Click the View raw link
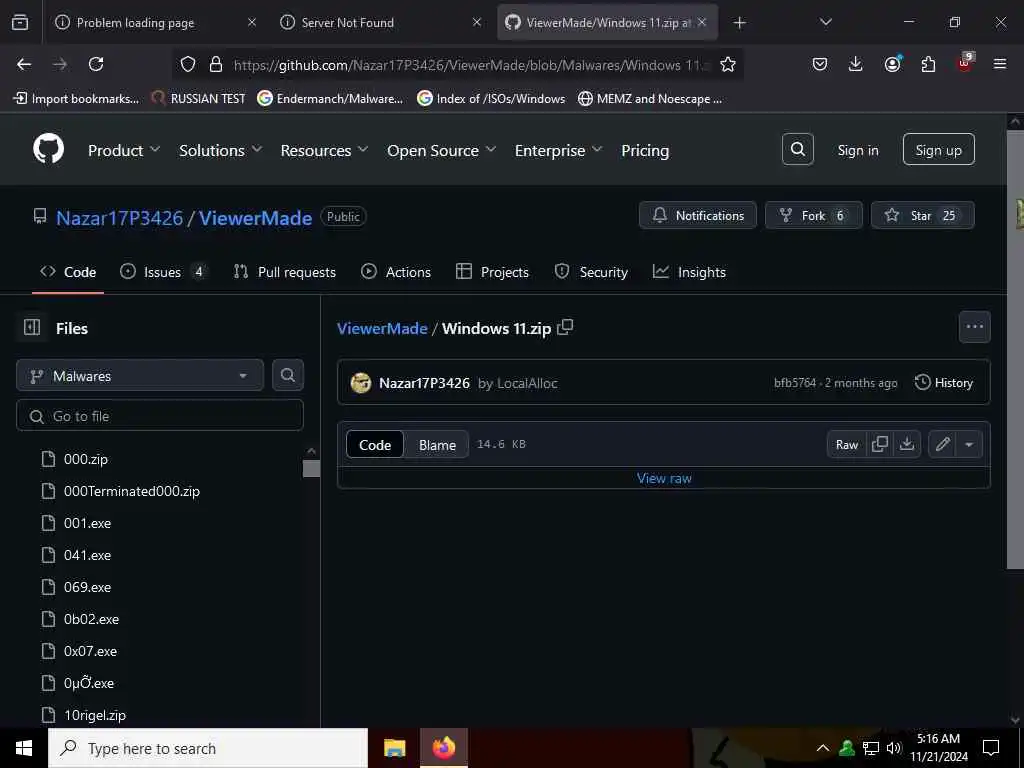The height and width of the screenshot is (768, 1024). tap(664, 478)
